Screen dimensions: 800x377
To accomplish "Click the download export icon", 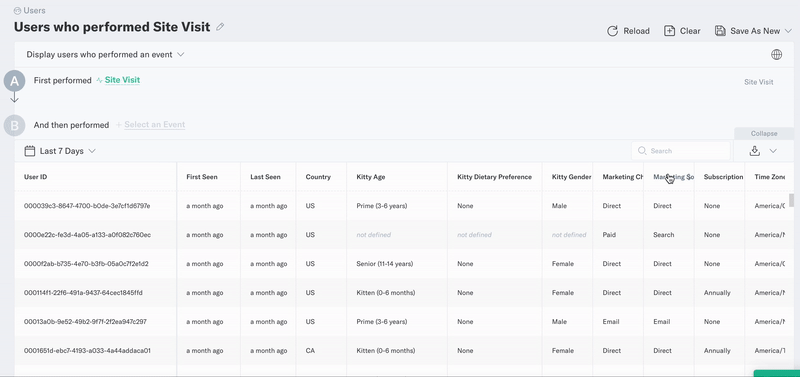I will click(755, 150).
